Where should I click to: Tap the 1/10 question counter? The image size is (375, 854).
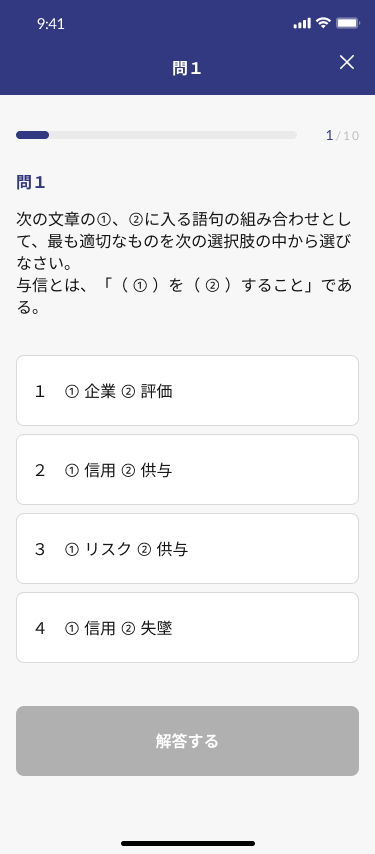point(342,136)
